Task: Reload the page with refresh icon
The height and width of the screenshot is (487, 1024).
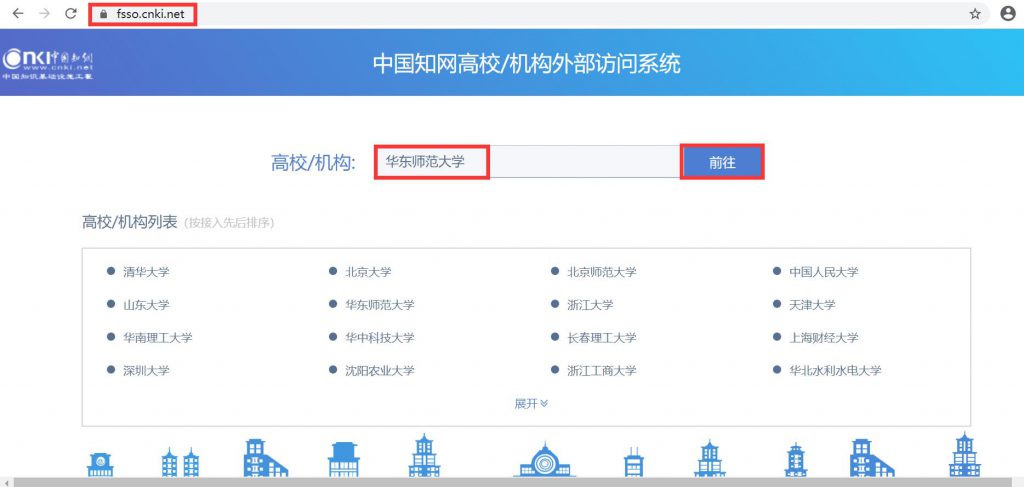Action: click(71, 14)
